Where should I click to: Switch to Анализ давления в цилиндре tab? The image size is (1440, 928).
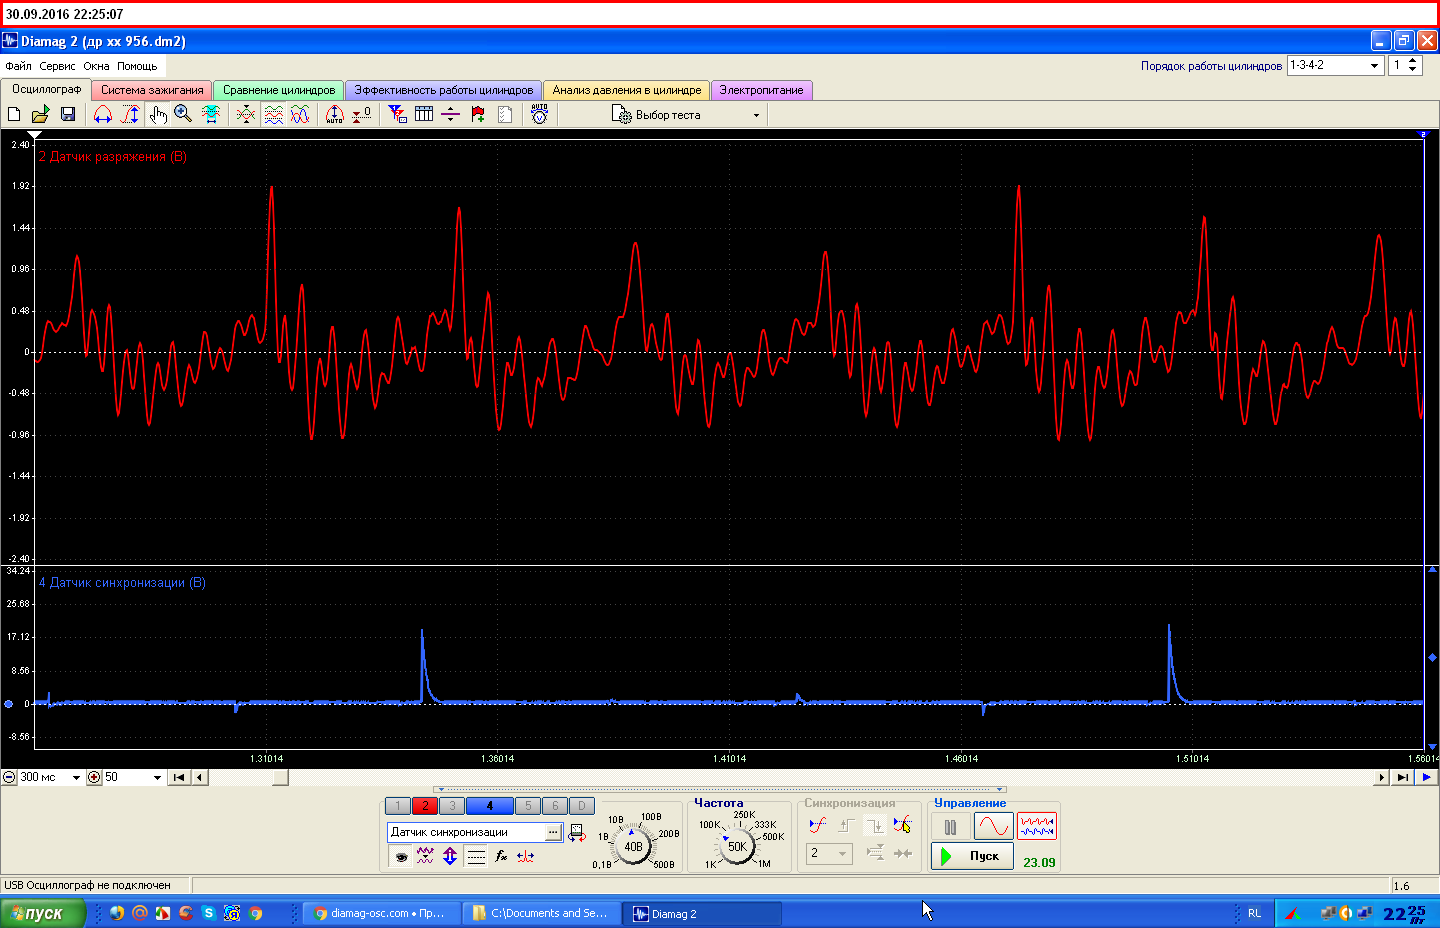pyautogui.click(x=627, y=90)
